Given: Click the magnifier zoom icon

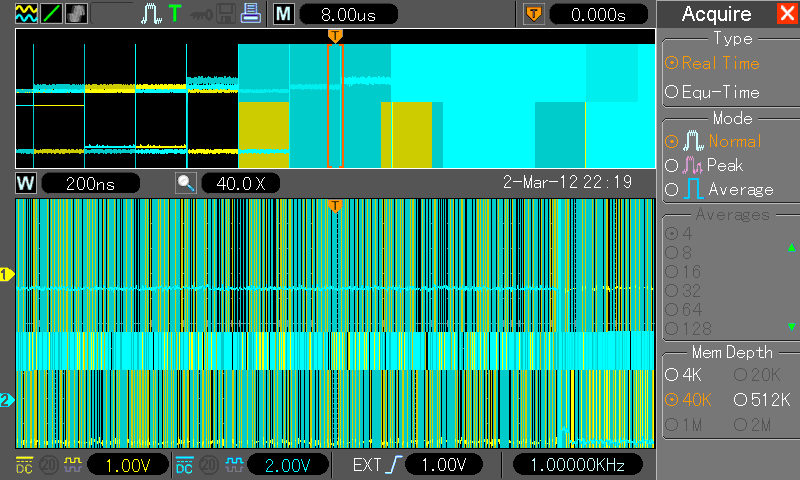Looking at the screenshot, I should pyautogui.click(x=186, y=183).
